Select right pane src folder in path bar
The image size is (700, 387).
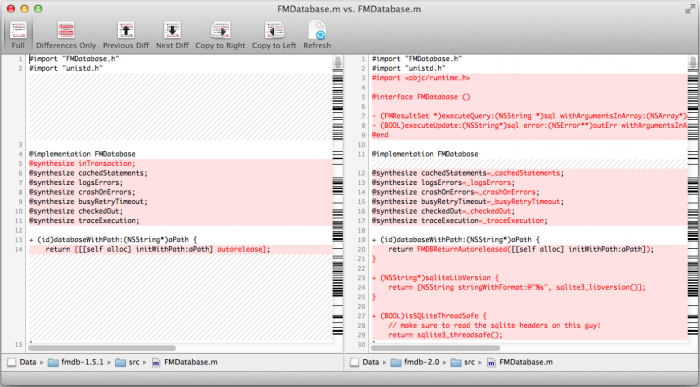[x=463, y=362]
